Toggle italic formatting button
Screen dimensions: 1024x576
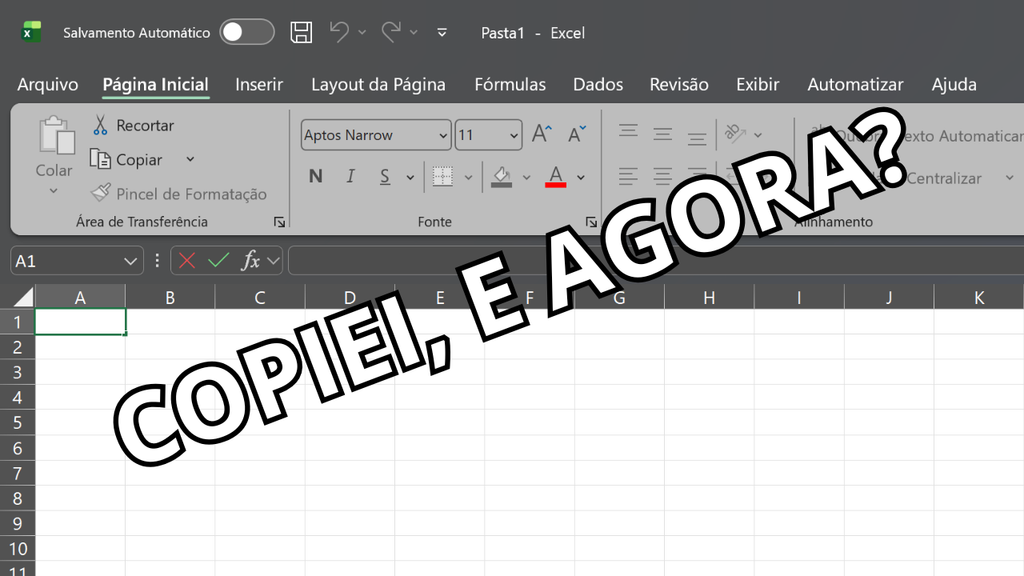pos(351,176)
